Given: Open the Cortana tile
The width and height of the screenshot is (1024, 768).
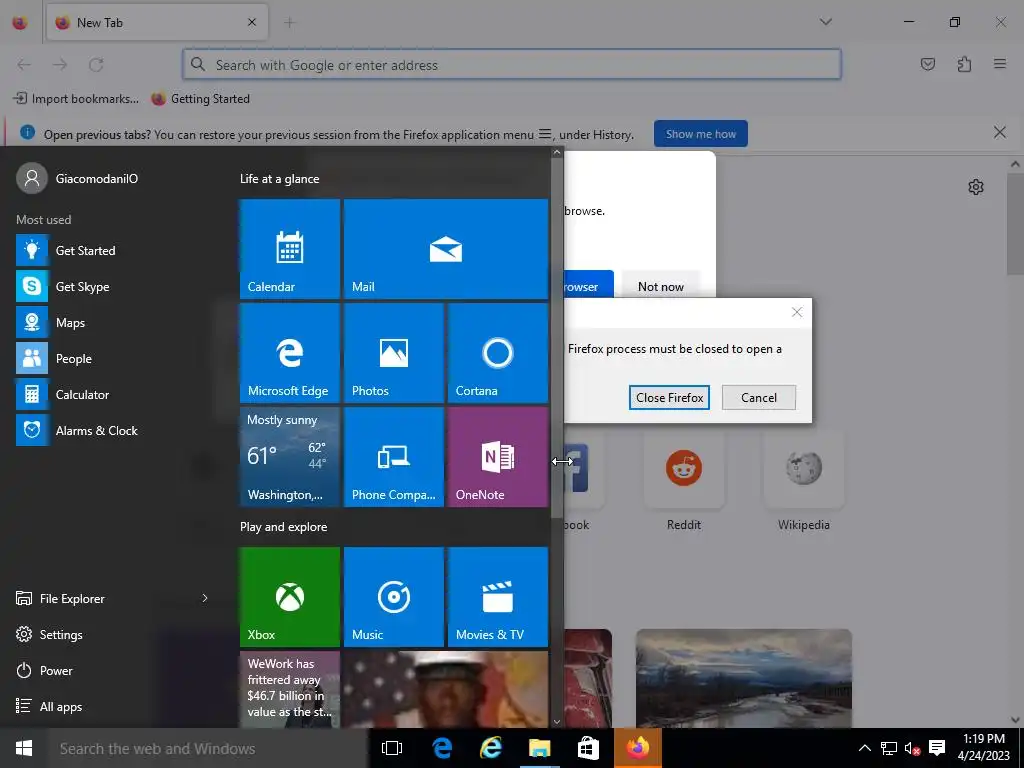Looking at the screenshot, I should 498,353.
